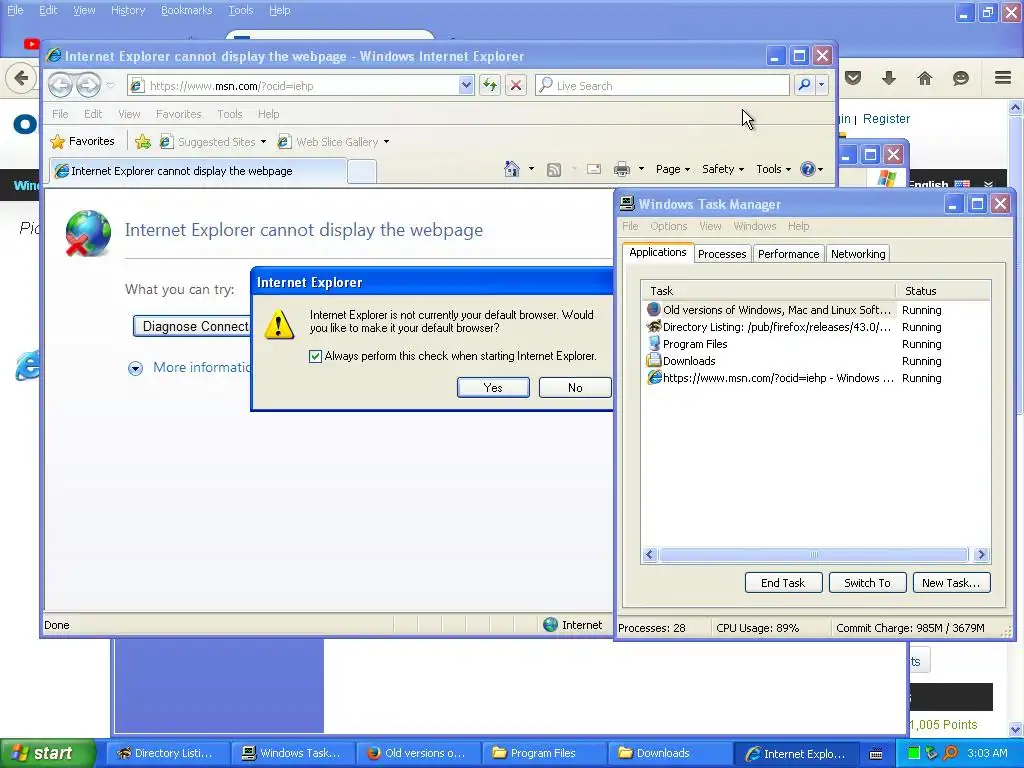Open the Firefox hamburger menu
This screenshot has width=1024, height=768.
tap(1003, 78)
